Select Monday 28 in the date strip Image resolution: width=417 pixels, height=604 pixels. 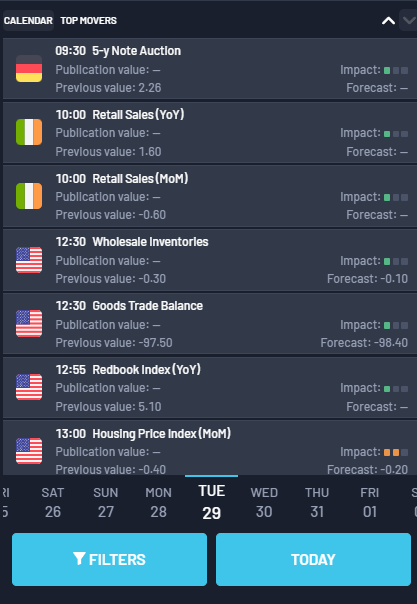tap(159, 502)
